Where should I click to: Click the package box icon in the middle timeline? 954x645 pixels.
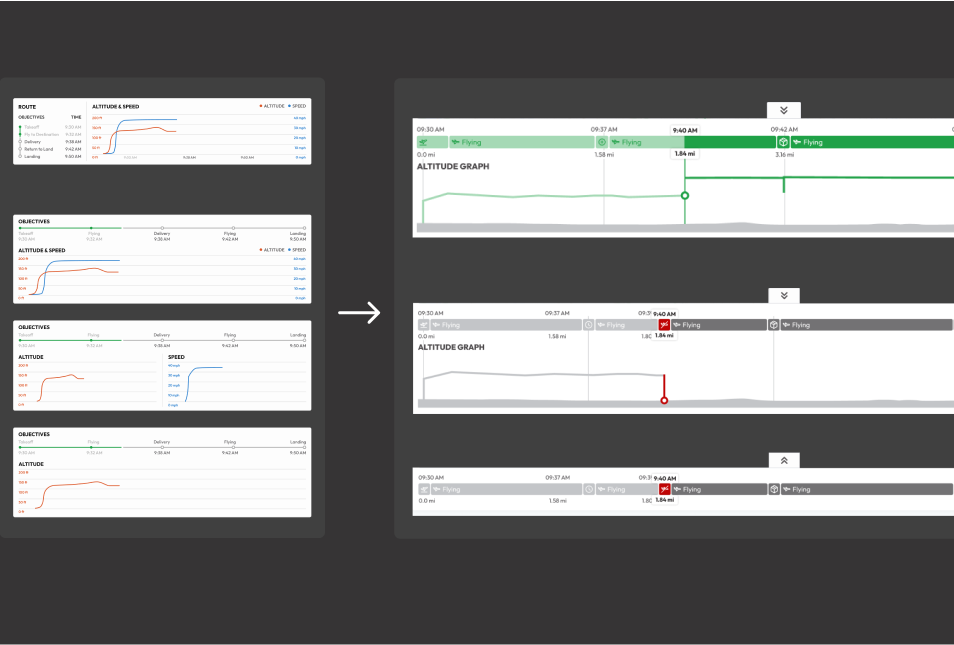pyautogui.click(x=773, y=324)
